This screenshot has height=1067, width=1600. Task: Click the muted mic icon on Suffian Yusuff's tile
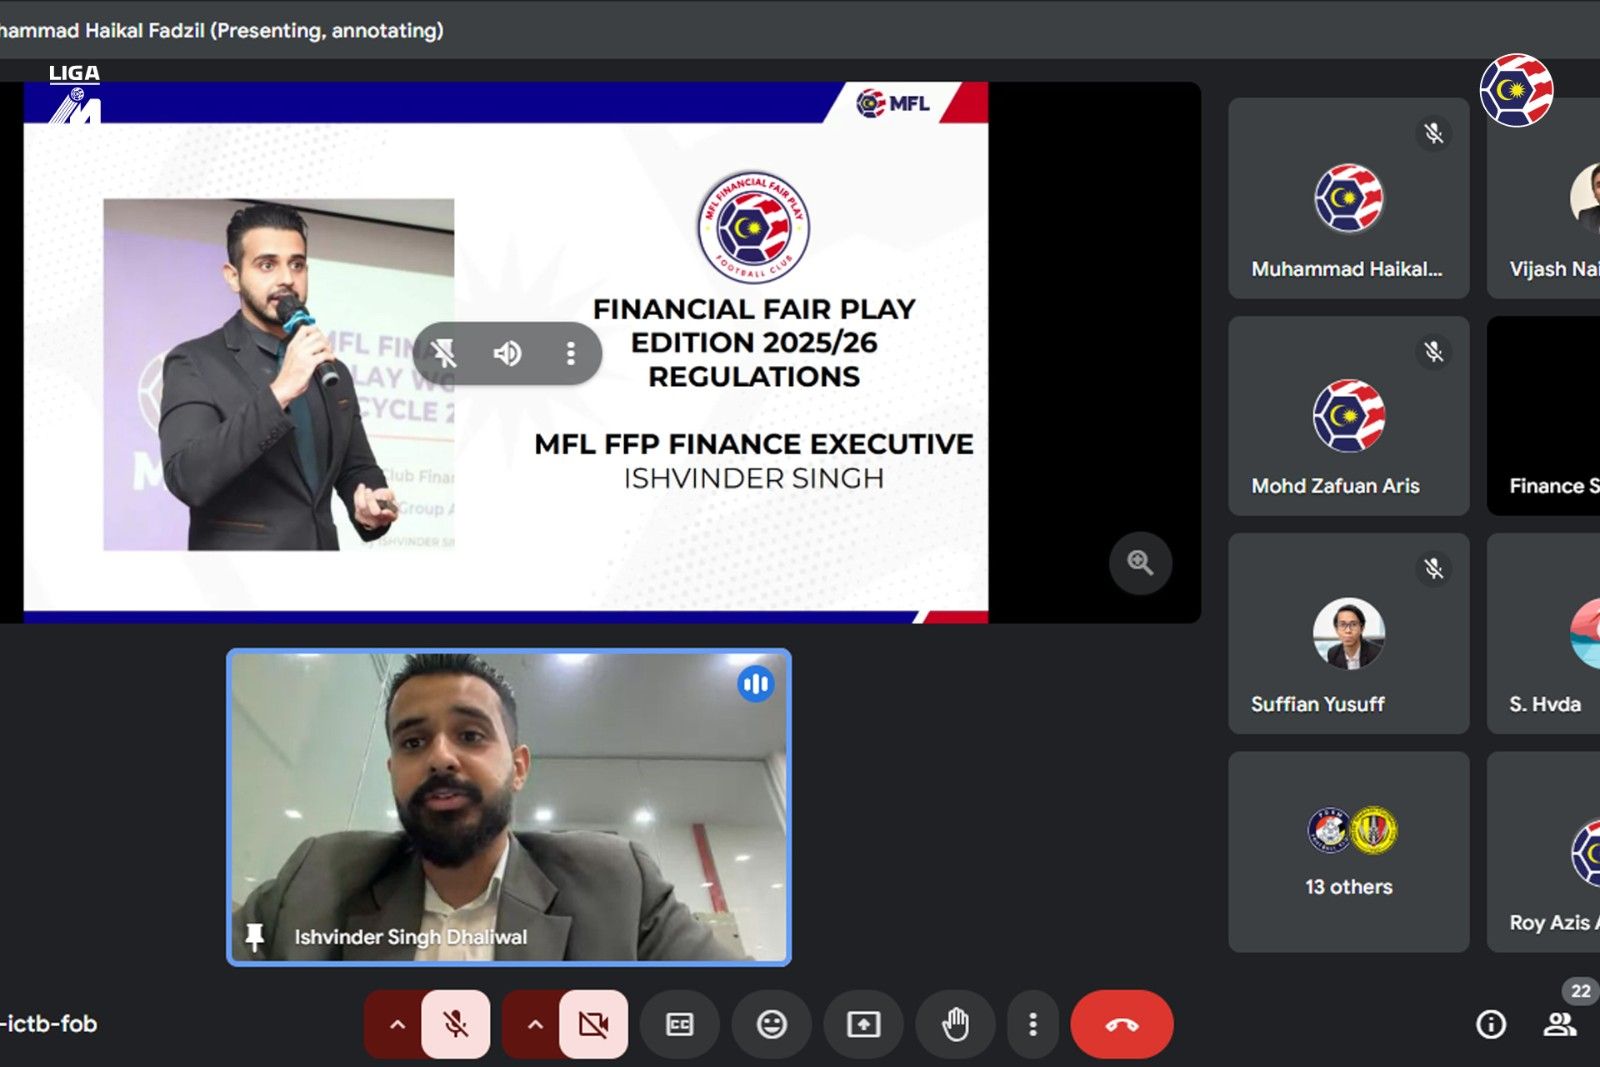pyautogui.click(x=1434, y=569)
